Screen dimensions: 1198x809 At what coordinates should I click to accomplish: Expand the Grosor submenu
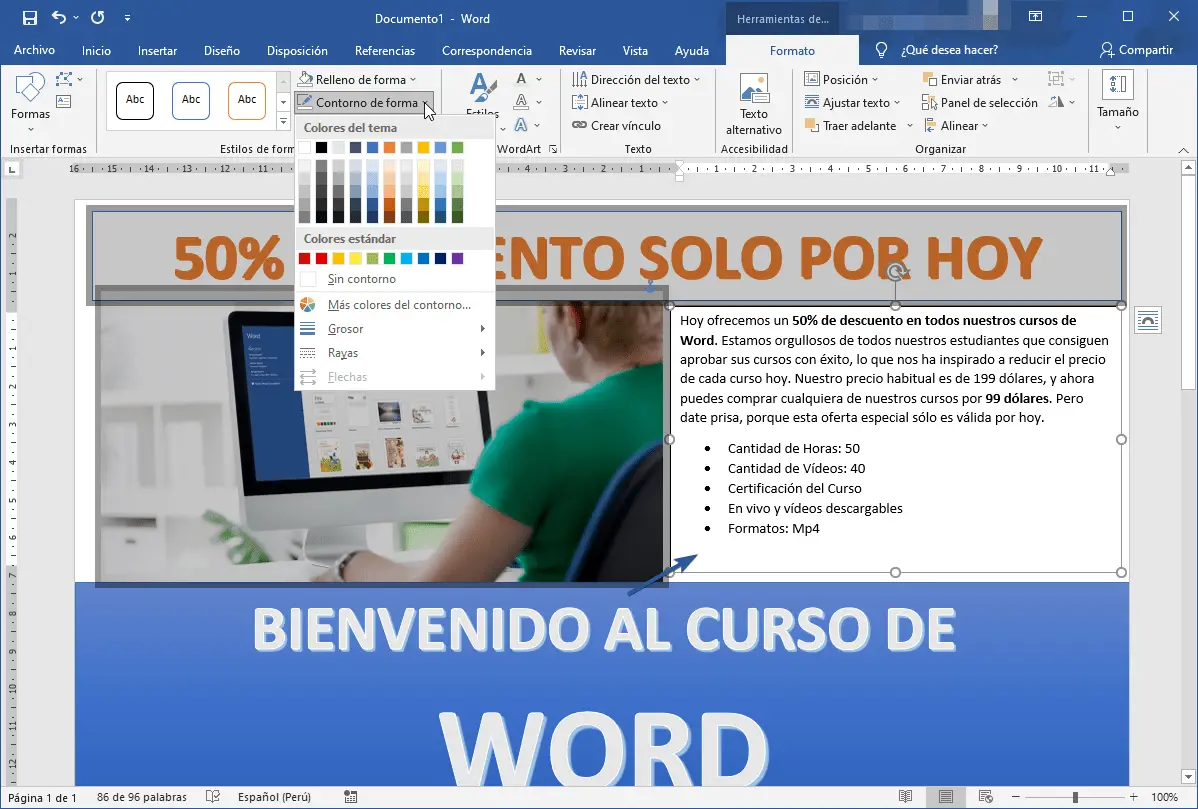(x=345, y=328)
